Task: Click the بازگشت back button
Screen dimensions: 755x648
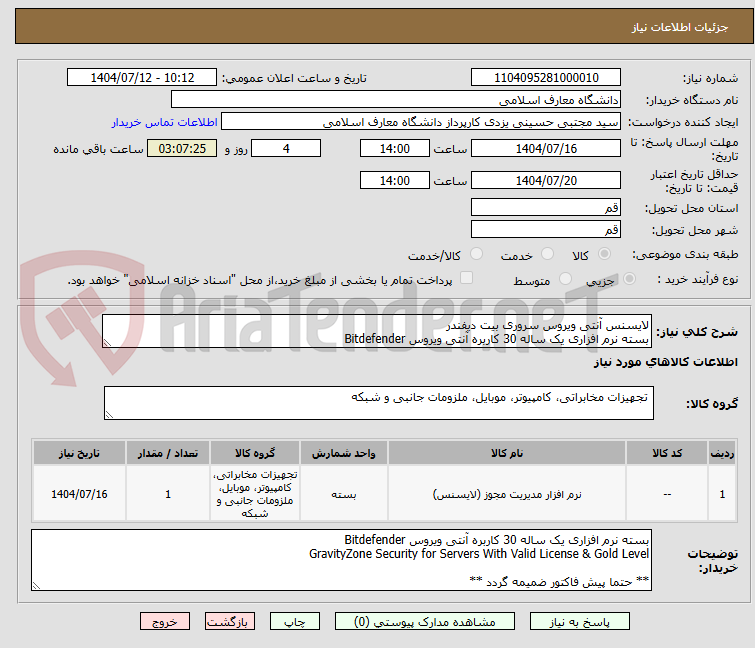Action: (229, 621)
